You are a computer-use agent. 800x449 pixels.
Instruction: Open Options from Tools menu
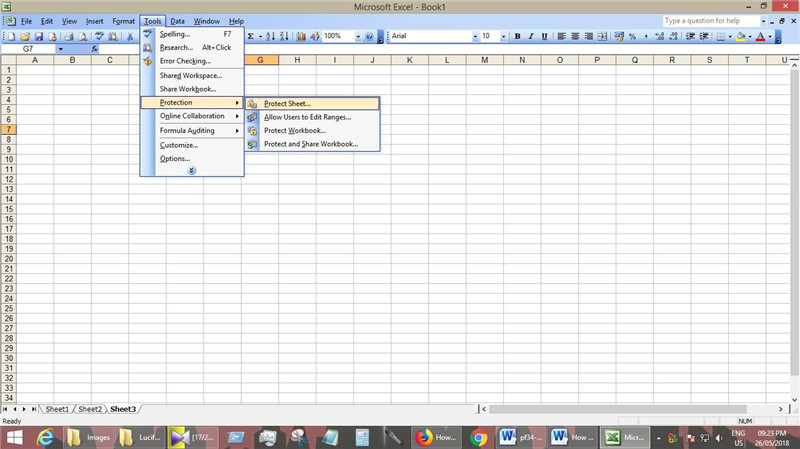point(192,159)
